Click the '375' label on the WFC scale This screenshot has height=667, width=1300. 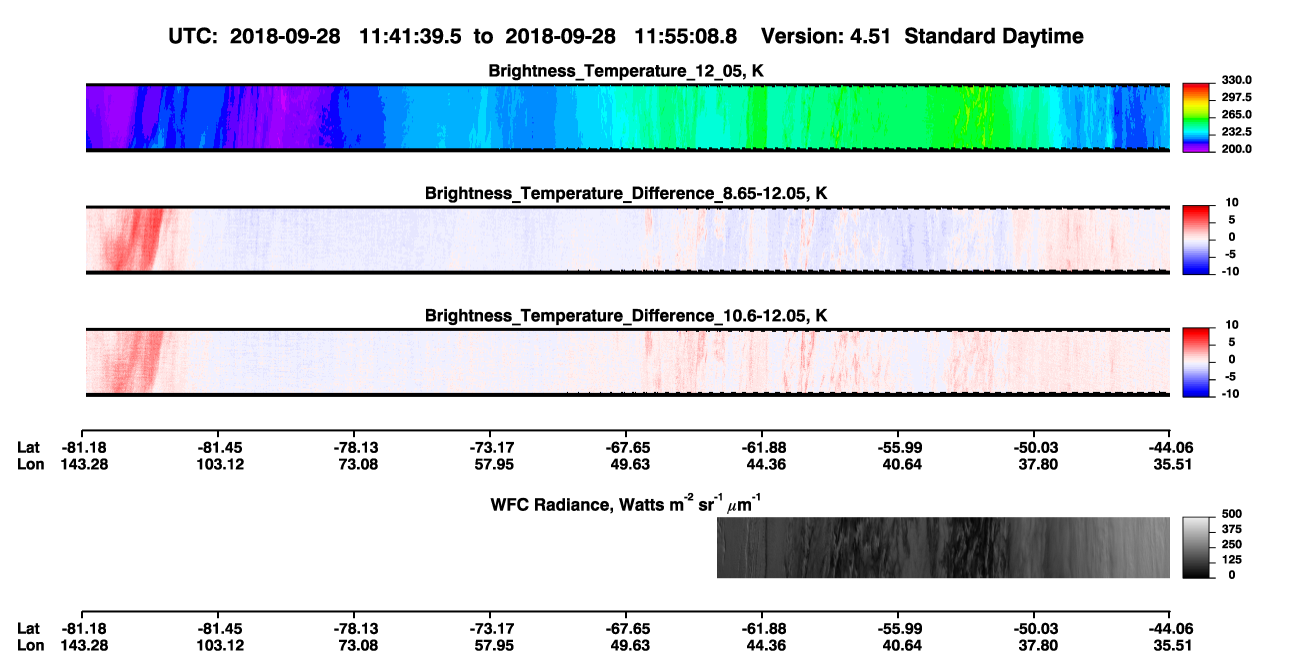1231,528
